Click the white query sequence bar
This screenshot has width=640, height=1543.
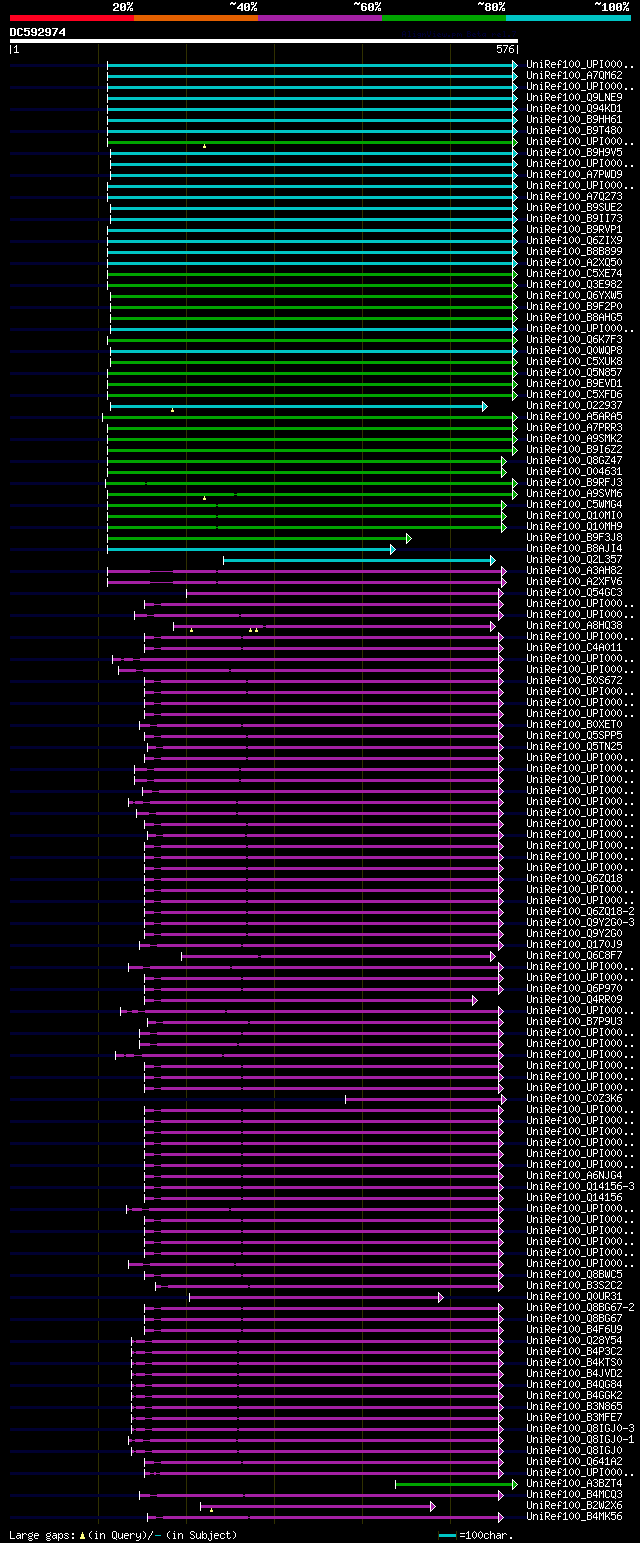(x=264, y=41)
